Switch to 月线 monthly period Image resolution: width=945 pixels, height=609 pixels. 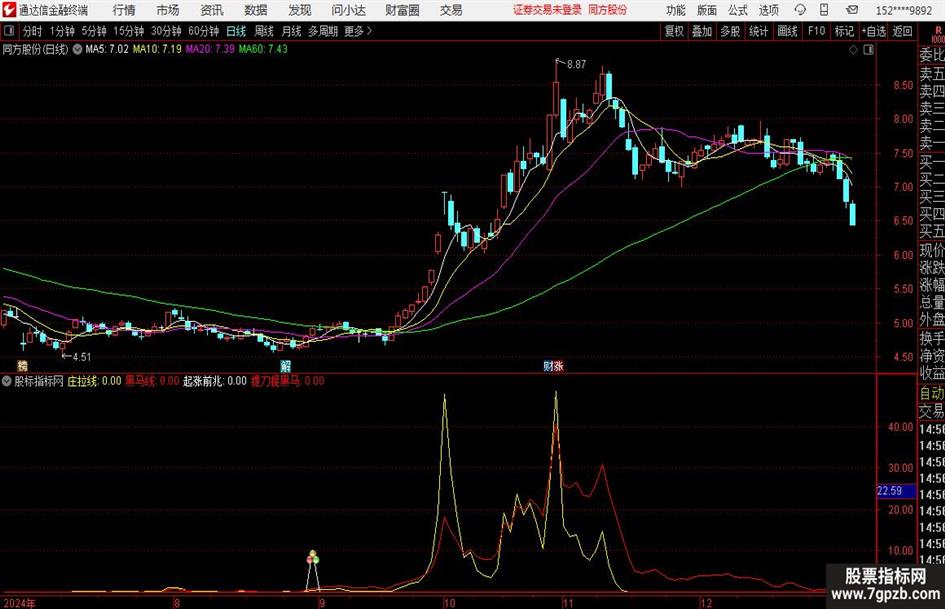pos(291,31)
